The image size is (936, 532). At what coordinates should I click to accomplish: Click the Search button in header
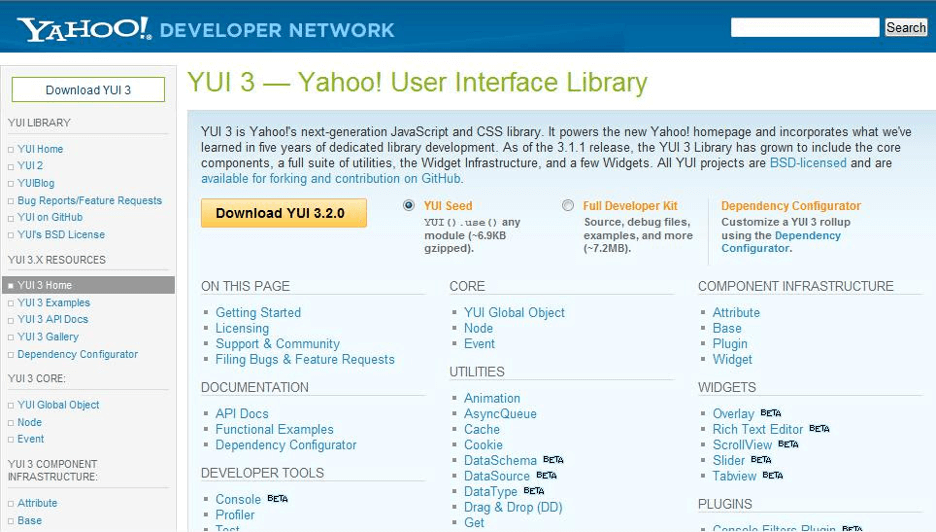pos(906,27)
